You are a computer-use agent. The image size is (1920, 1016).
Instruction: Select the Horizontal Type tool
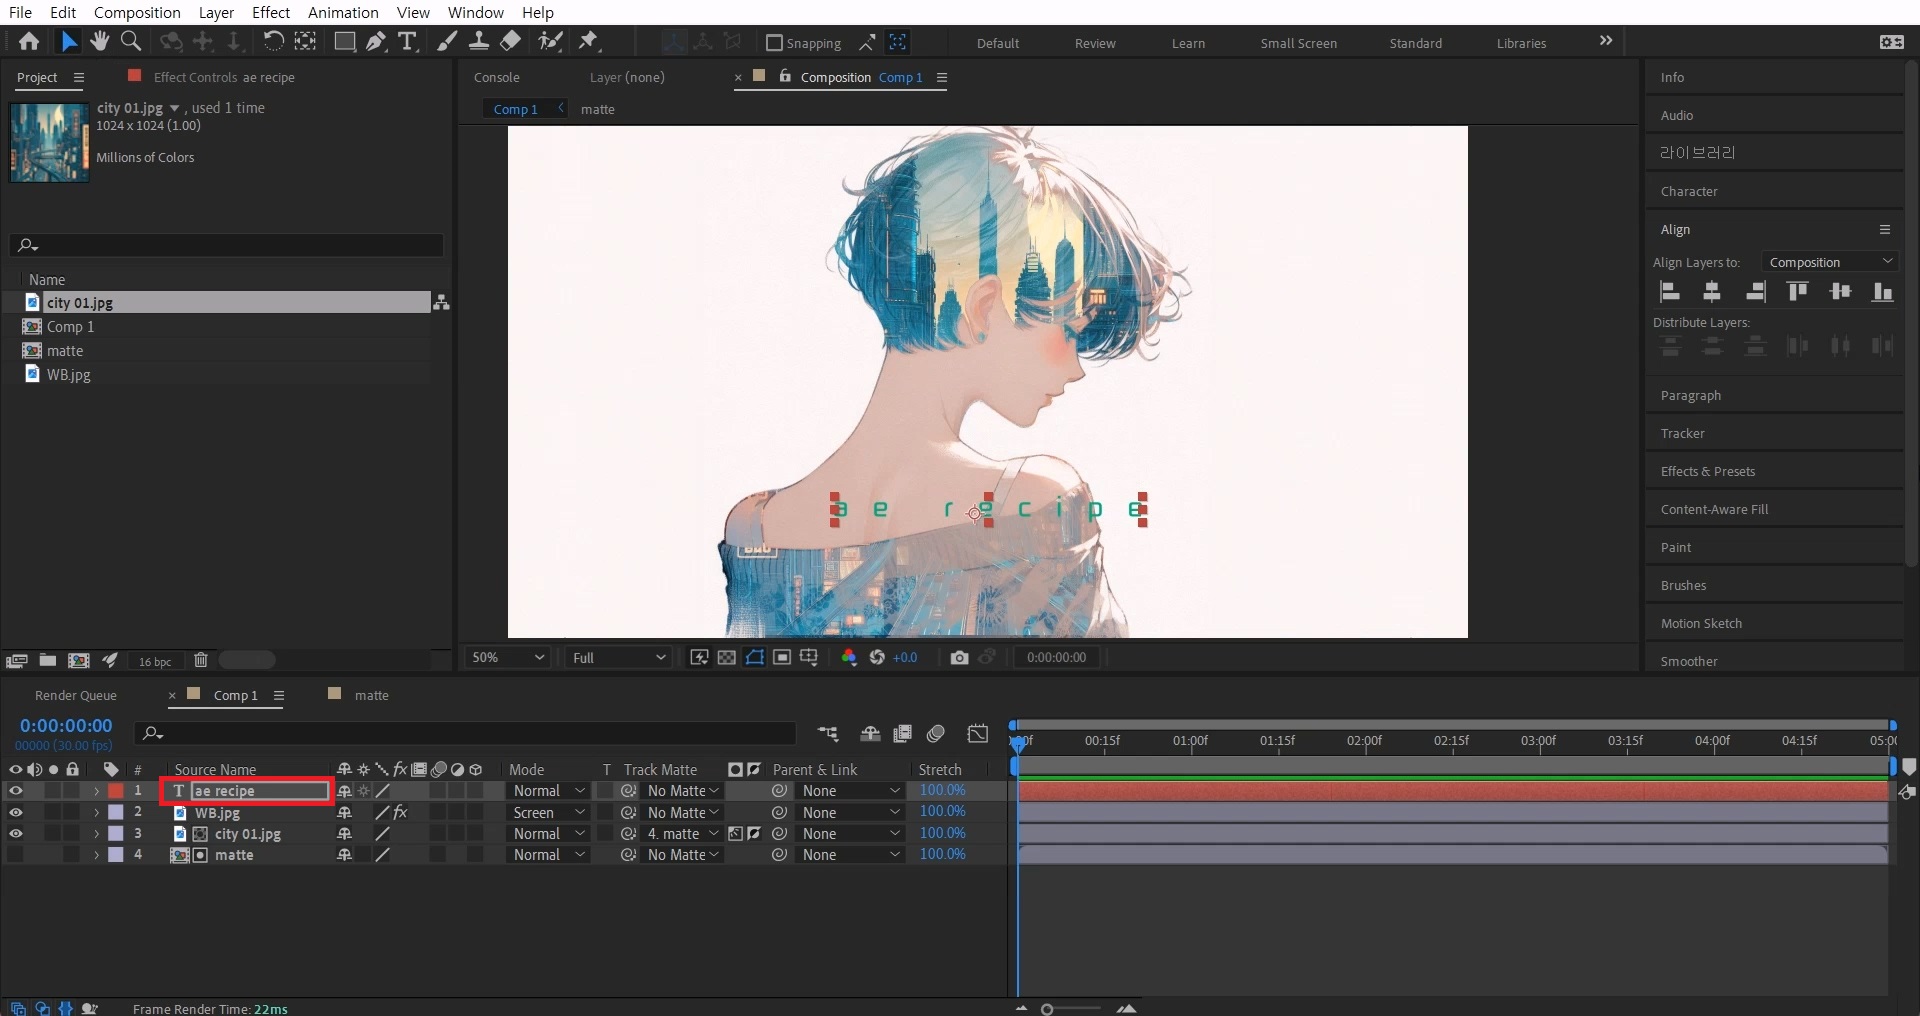(407, 41)
